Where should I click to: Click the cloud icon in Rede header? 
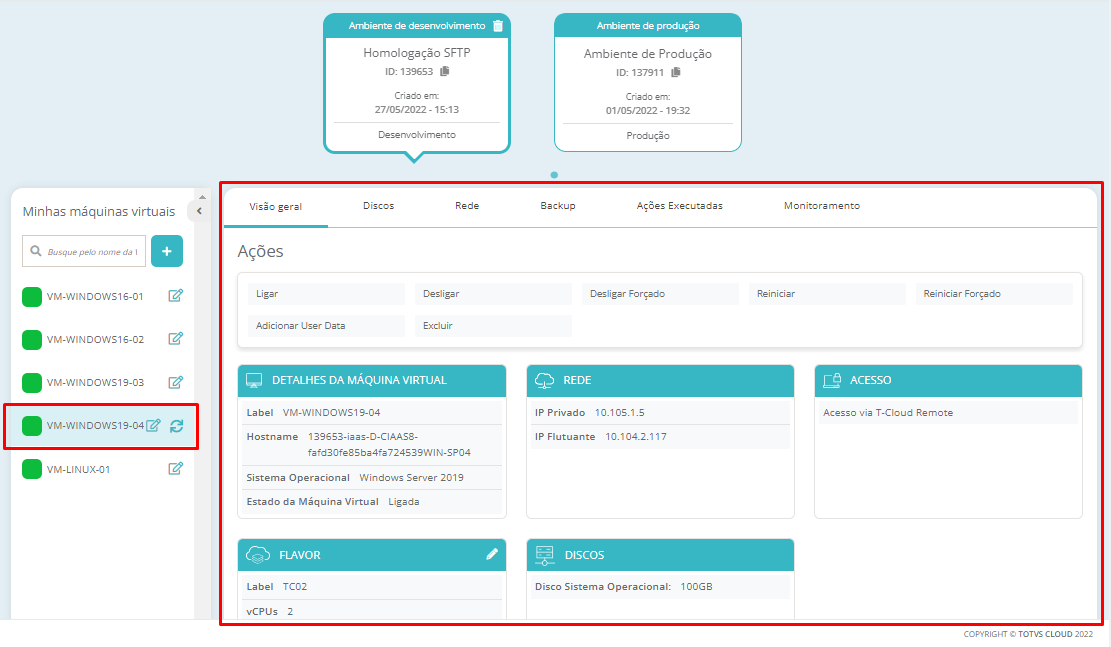(544, 381)
